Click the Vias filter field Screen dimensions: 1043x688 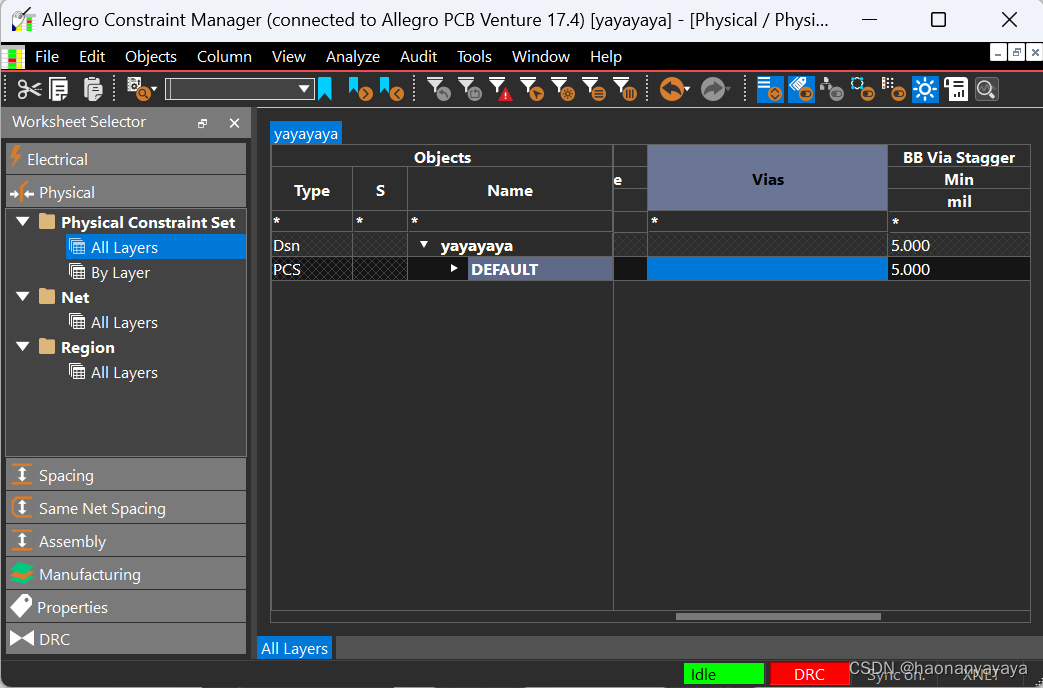768,221
